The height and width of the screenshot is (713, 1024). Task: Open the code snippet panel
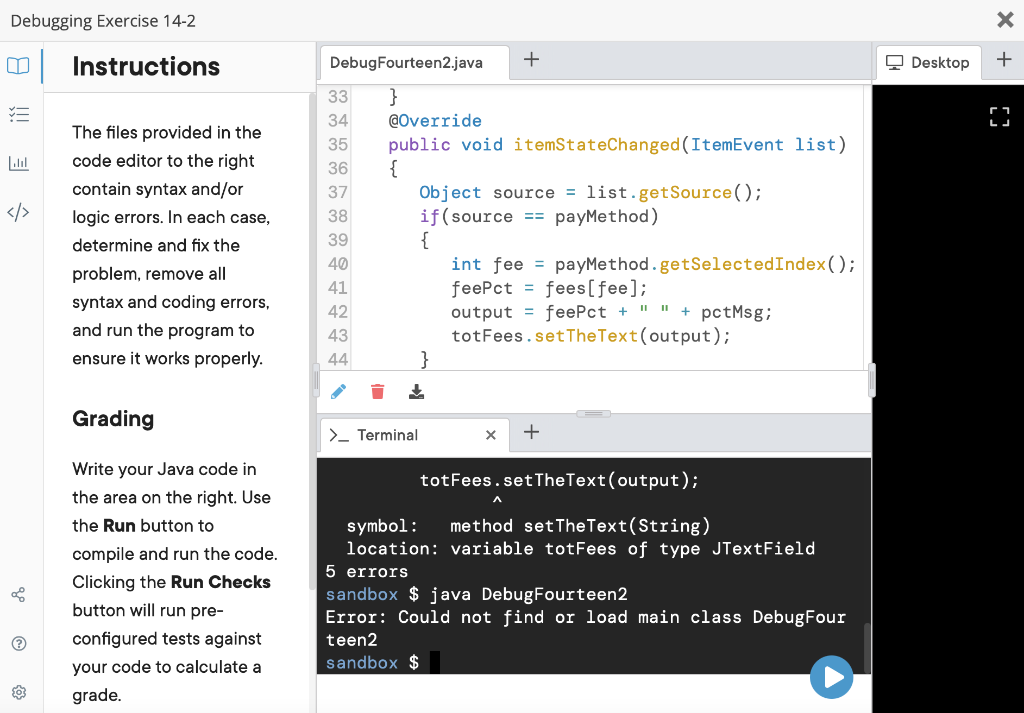pos(18,211)
